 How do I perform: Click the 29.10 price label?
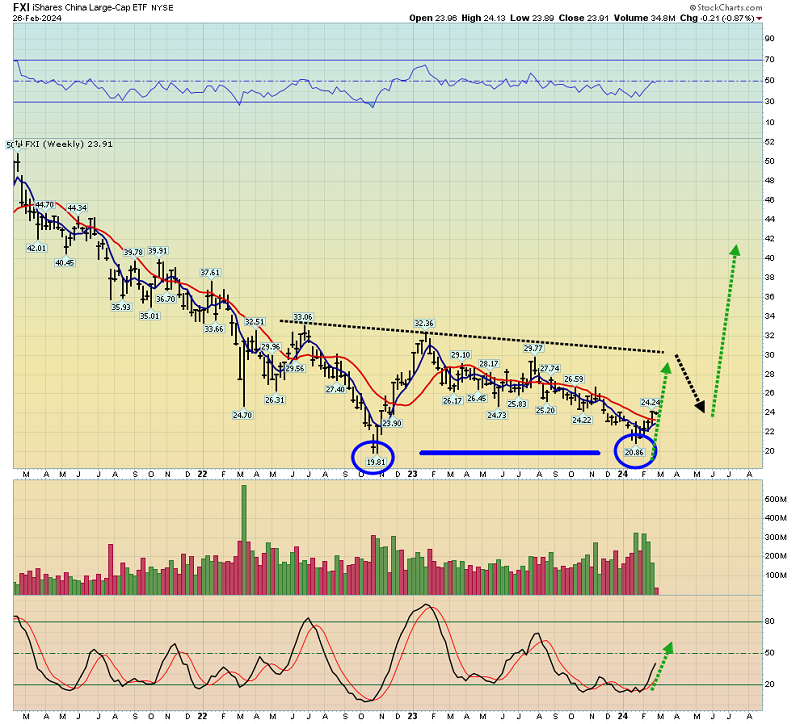461,355
